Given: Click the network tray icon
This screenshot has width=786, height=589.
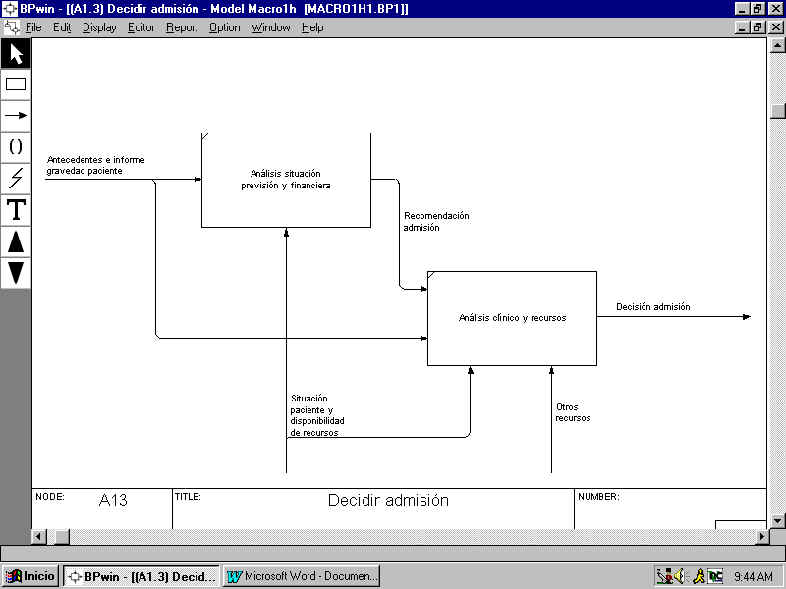Looking at the screenshot, I should 665,576.
